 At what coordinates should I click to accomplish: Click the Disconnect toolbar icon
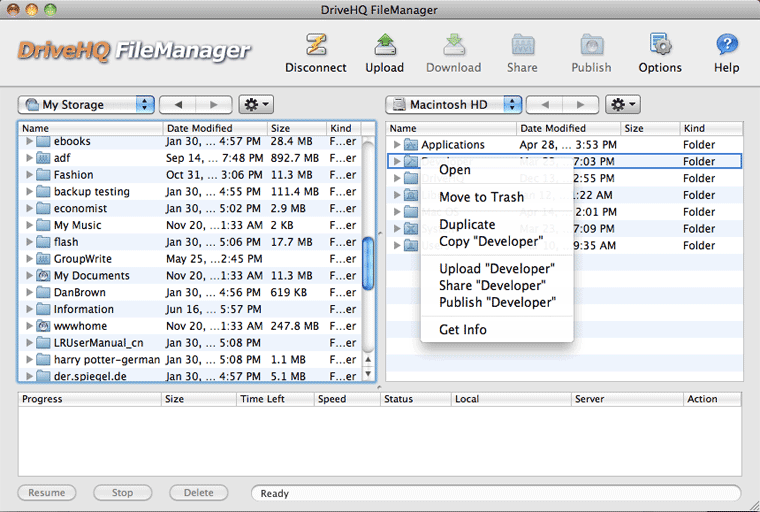pyautogui.click(x=316, y=45)
